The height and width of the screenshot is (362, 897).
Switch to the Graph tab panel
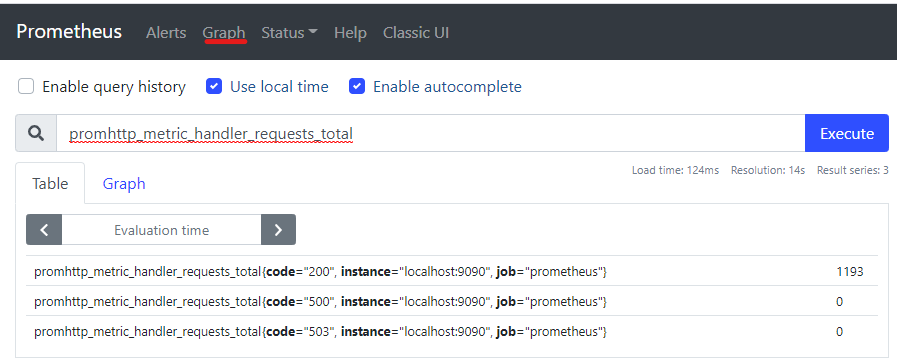(x=124, y=184)
